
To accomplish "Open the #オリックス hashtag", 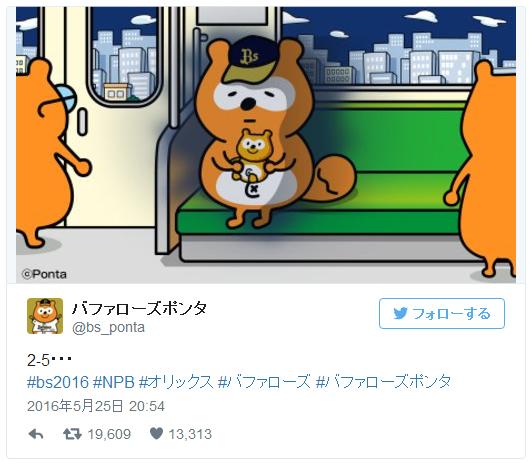I will pyautogui.click(x=176, y=382).
